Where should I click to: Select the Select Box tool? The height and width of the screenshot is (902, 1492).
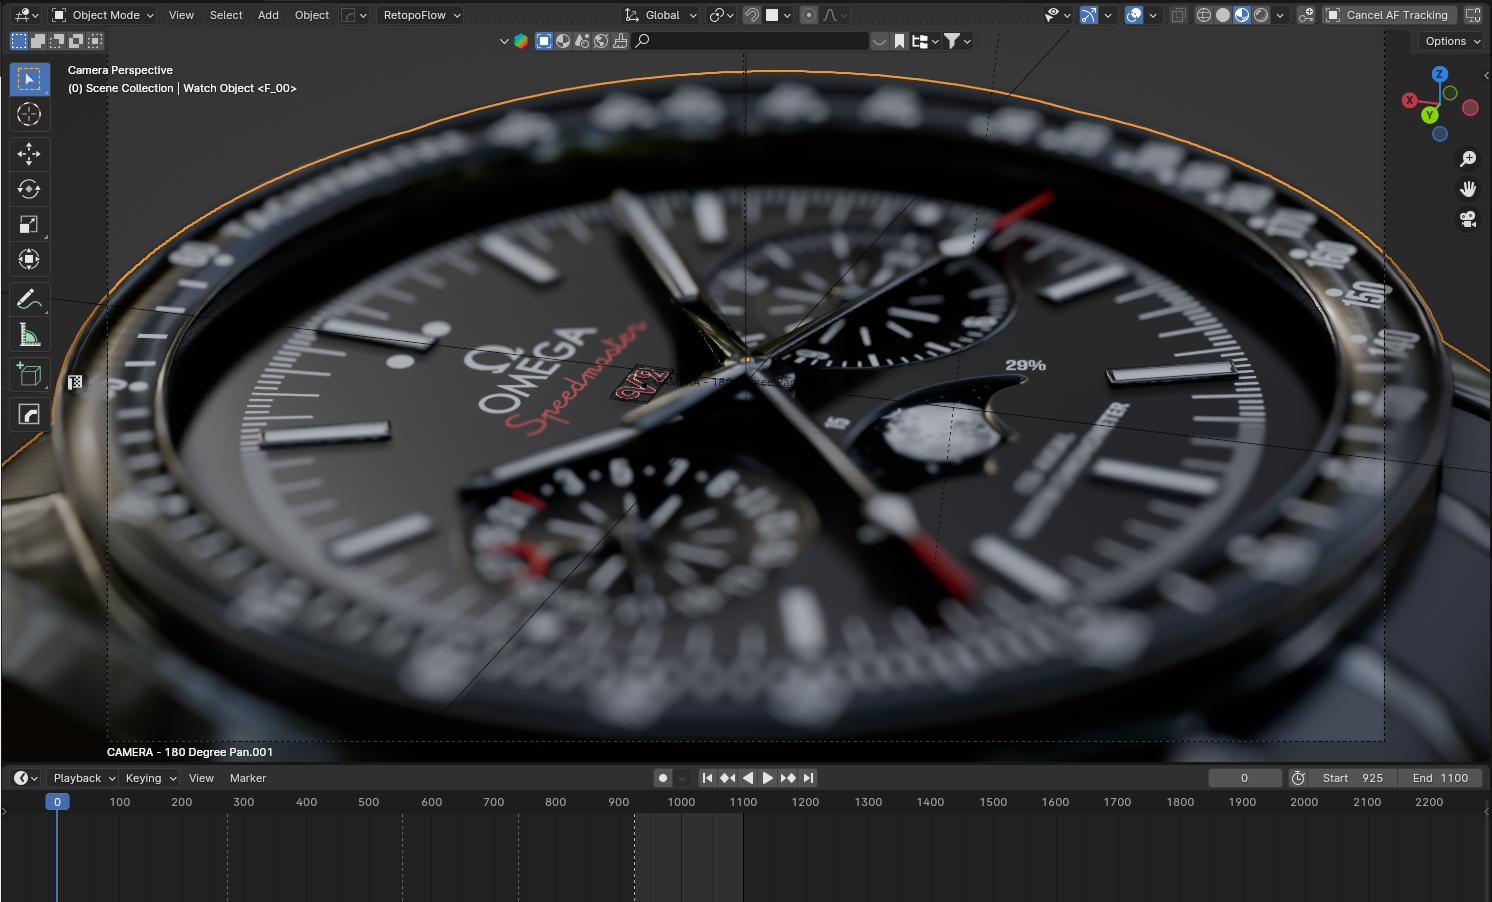(x=29, y=79)
